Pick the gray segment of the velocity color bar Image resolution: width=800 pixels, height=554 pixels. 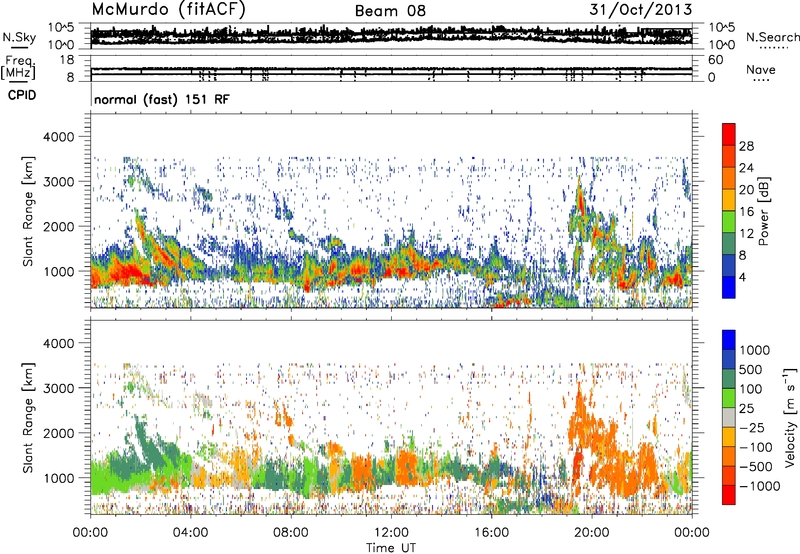tap(729, 417)
